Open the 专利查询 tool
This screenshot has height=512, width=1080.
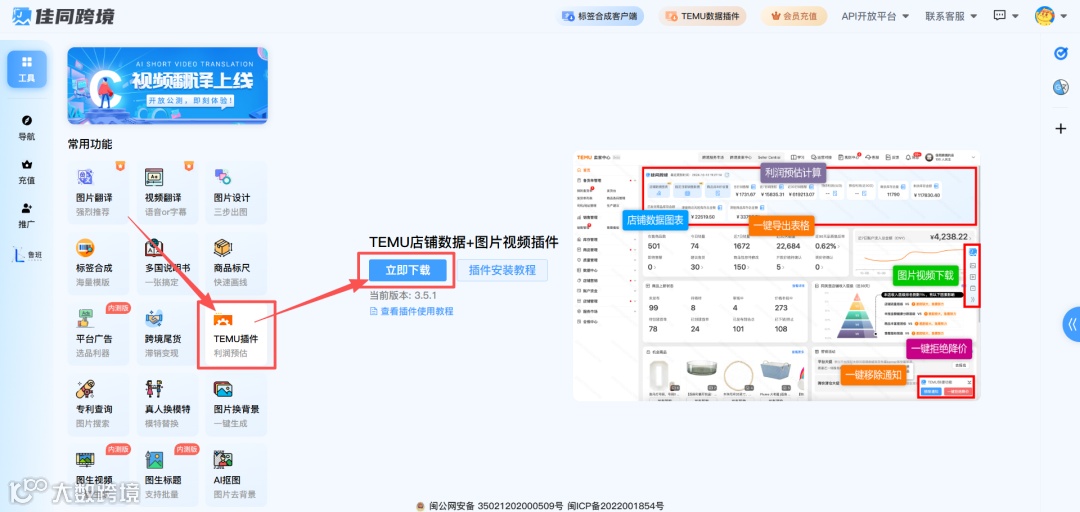point(98,405)
